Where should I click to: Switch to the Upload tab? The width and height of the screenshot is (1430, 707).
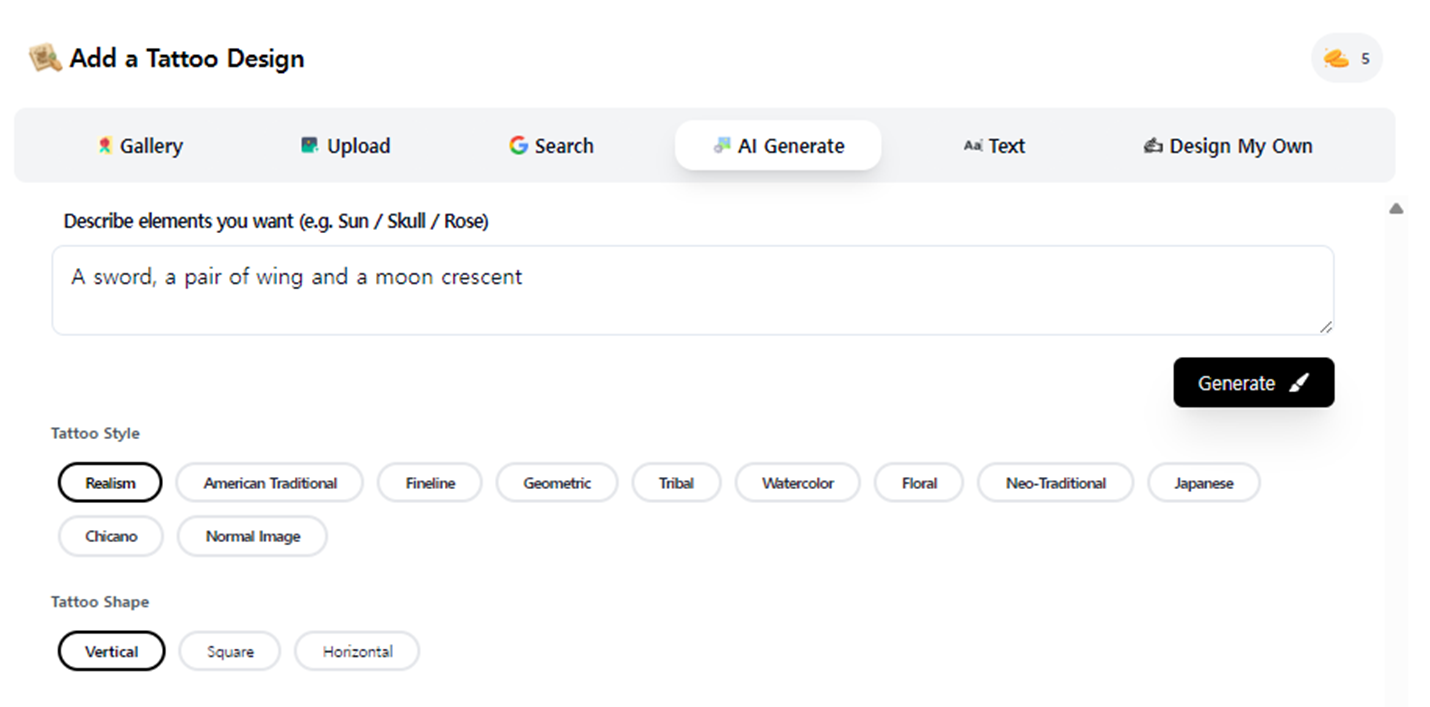(x=345, y=146)
